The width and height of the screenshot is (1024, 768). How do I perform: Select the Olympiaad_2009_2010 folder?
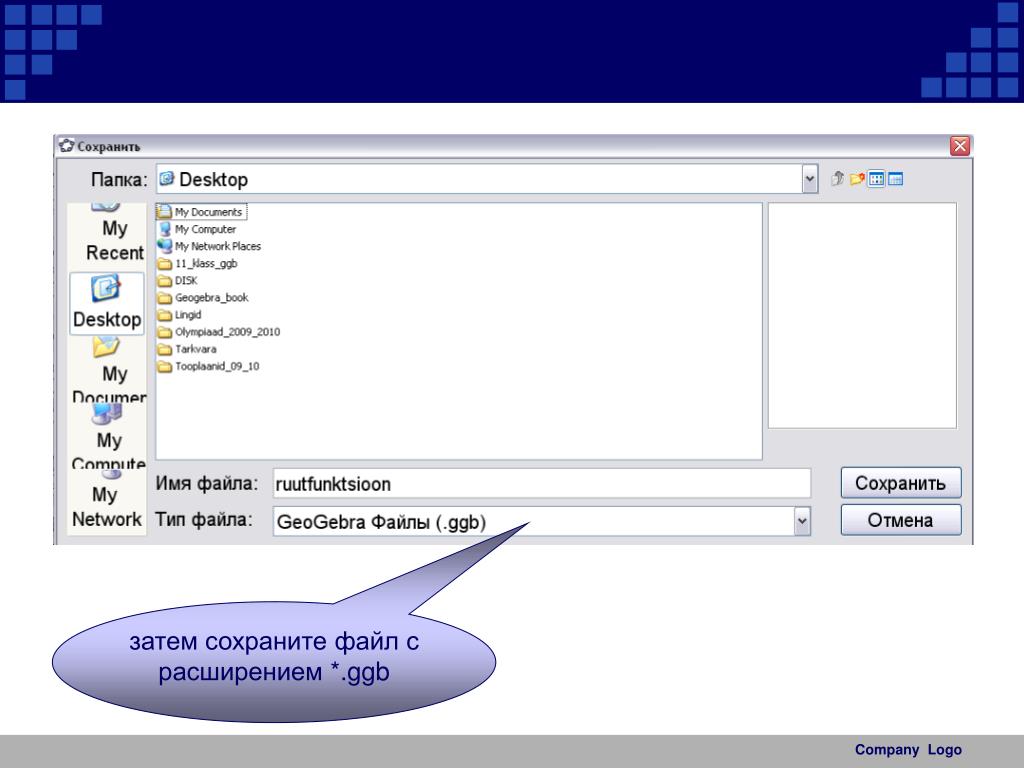(219, 332)
